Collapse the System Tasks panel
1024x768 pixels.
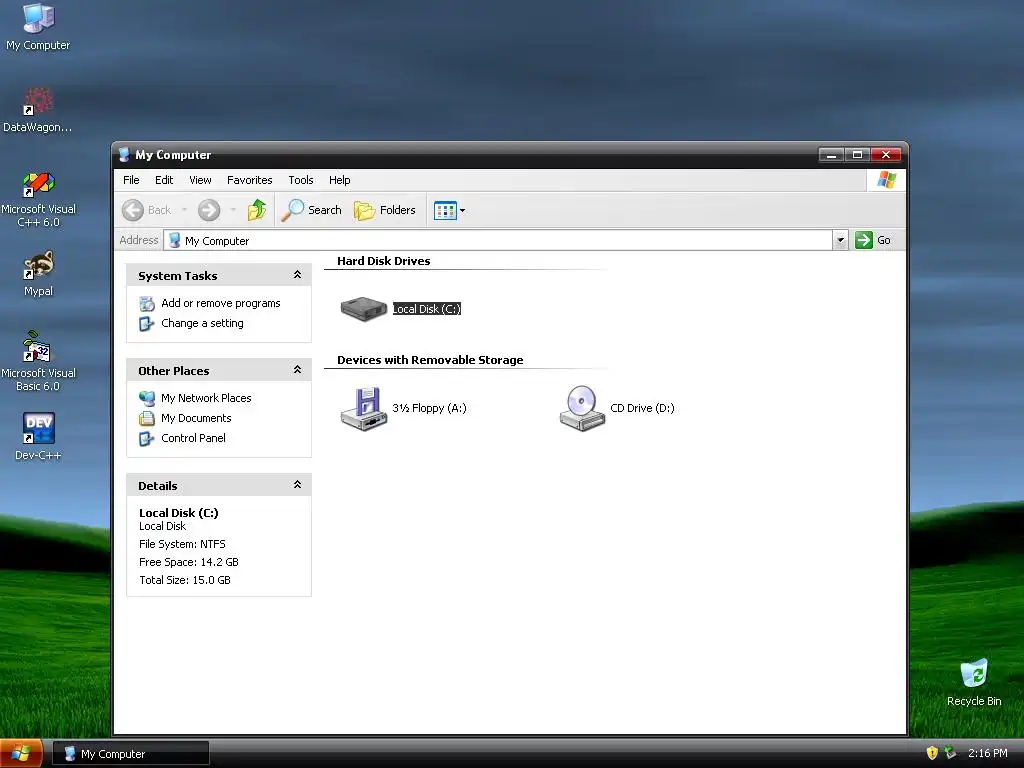pos(297,275)
